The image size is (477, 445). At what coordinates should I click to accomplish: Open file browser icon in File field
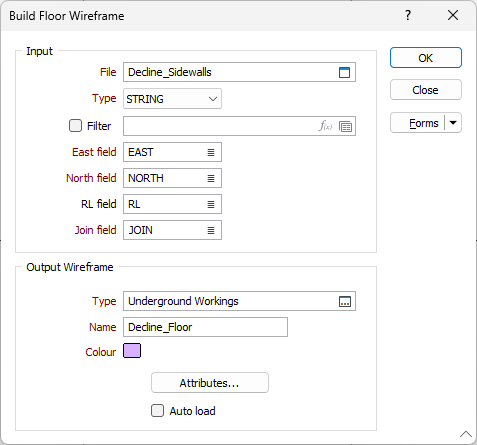point(344,72)
